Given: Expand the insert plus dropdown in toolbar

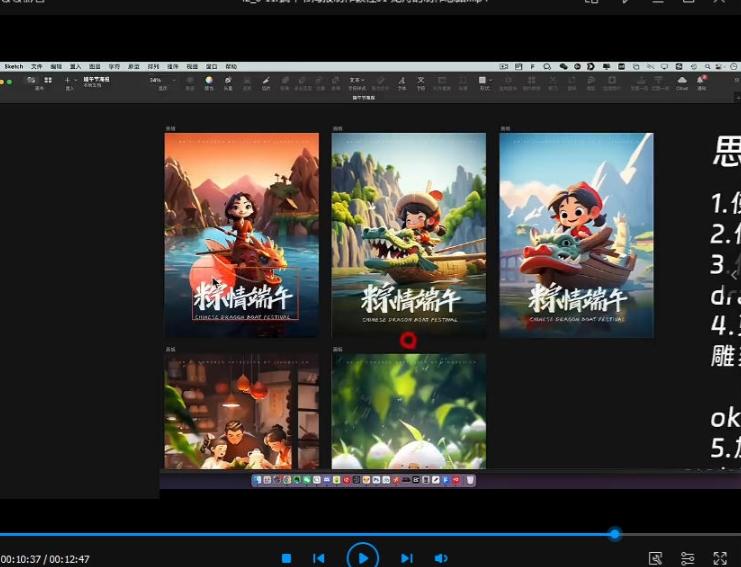Looking at the screenshot, I should click(x=70, y=80).
